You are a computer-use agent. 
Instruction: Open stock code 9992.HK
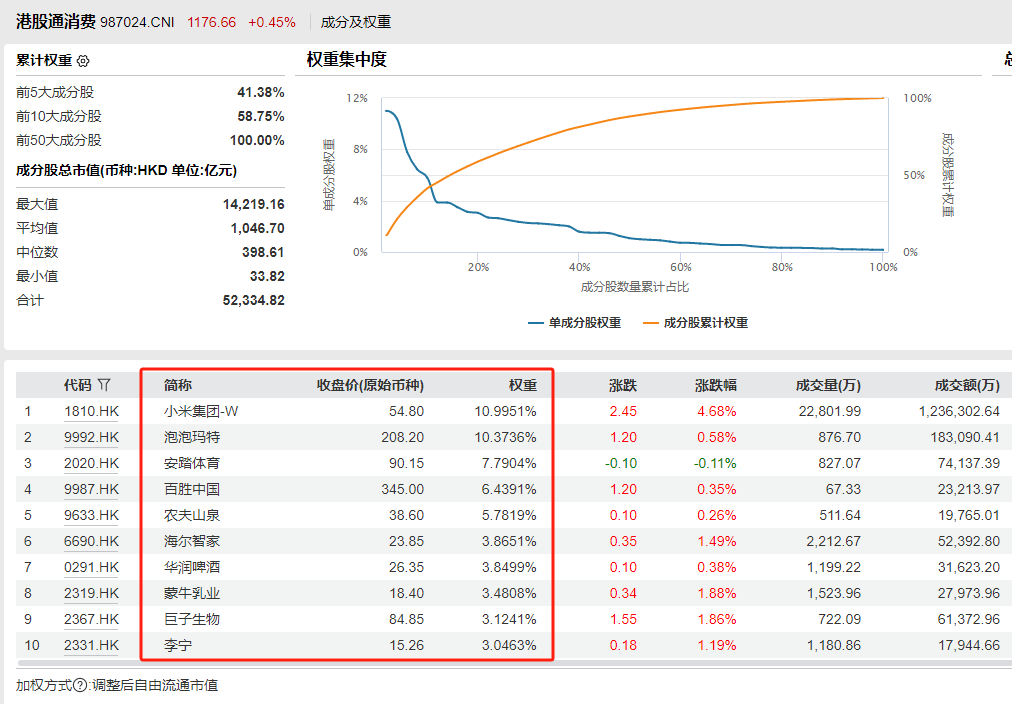pyautogui.click(x=91, y=437)
